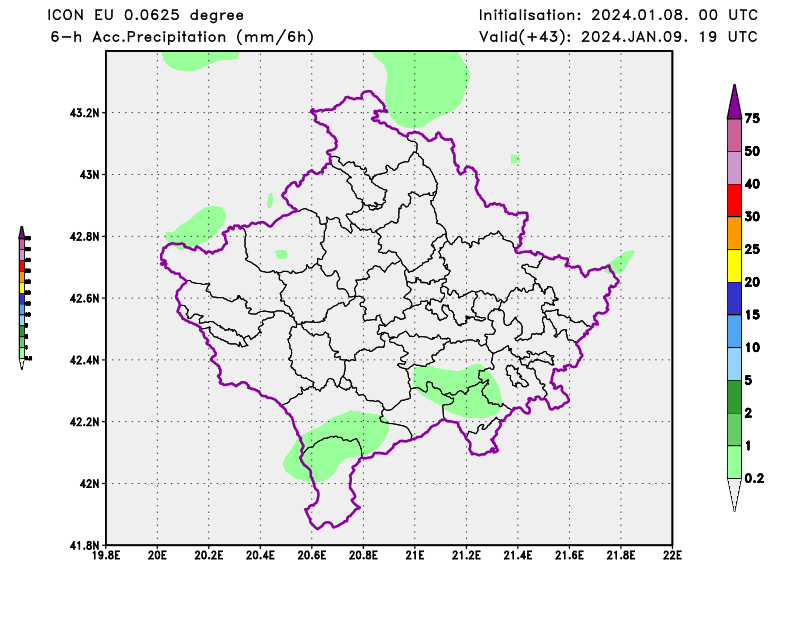Pick the dark blue 15–20 legend swatch

(x=734, y=299)
